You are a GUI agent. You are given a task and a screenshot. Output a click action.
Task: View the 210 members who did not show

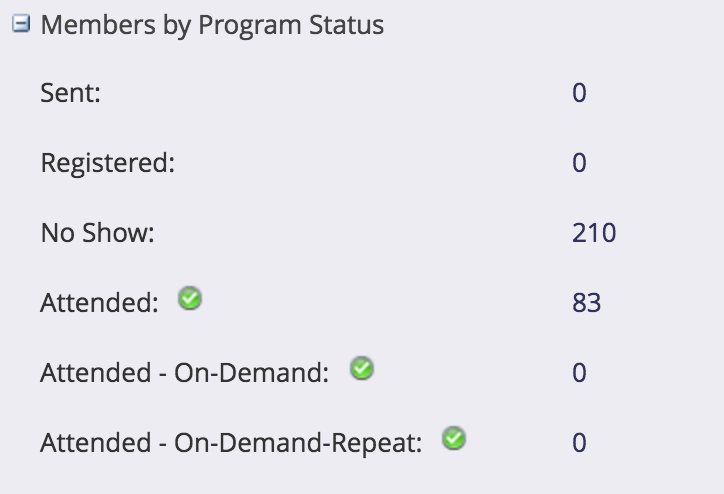(x=594, y=233)
